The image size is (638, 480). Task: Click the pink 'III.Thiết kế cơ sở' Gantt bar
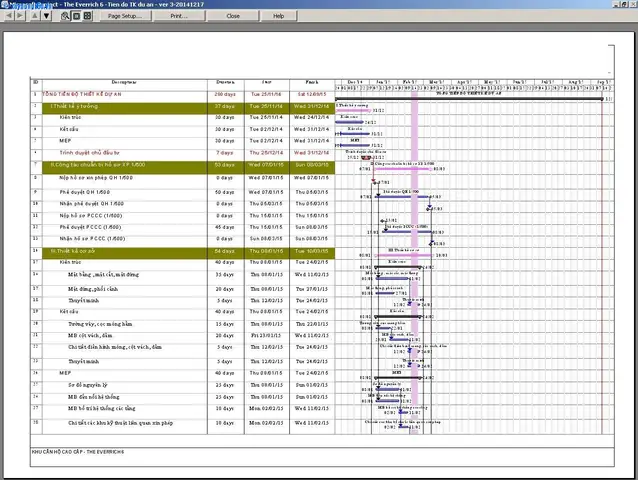[404, 255]
